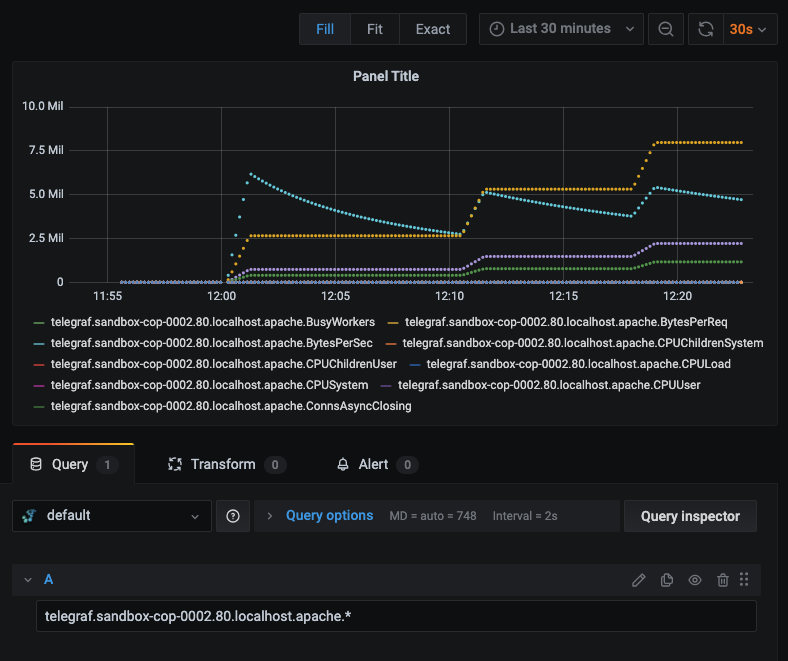Image resolution: width=788 pixels, height=661 pixels.
Task: Switch to the Transform tab
Action: (227, 464)
